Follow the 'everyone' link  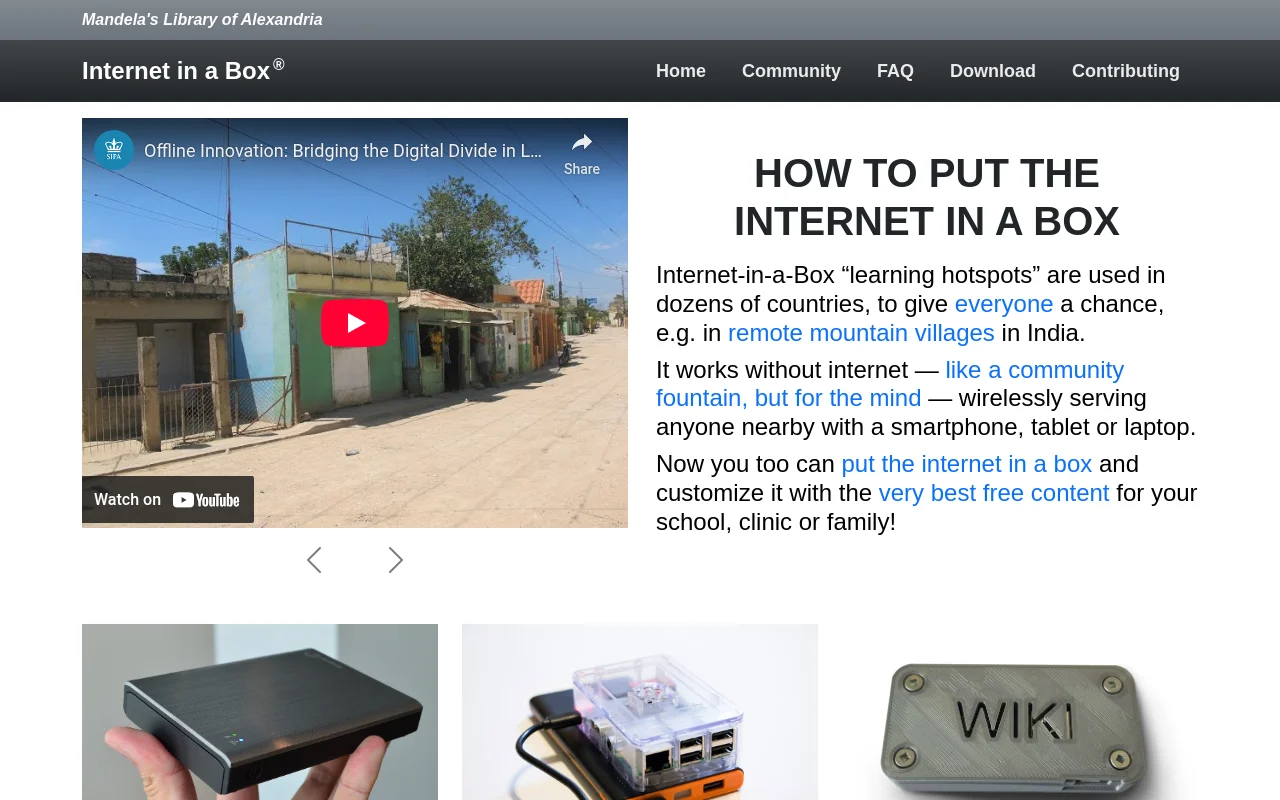[x=1004, y=304]
